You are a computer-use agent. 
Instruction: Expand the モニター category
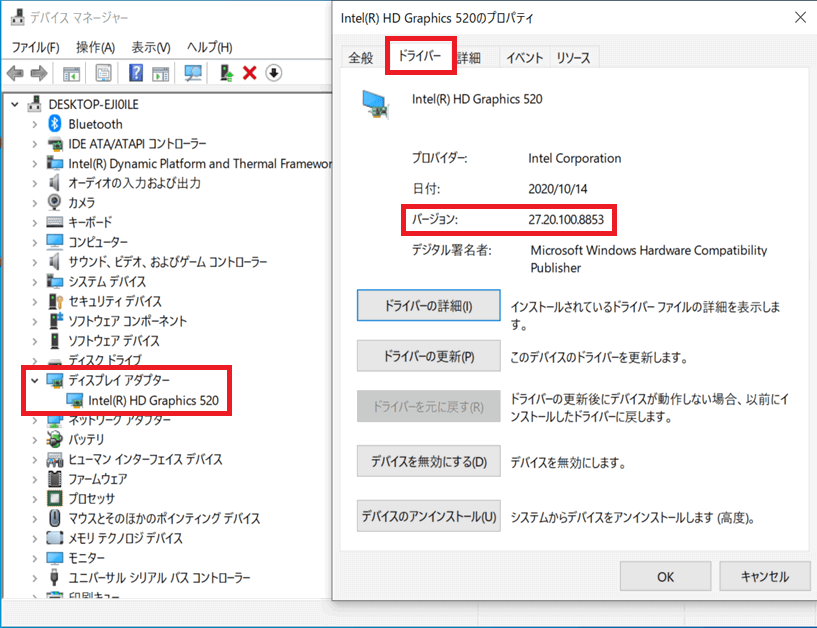[x=34, y=558]
